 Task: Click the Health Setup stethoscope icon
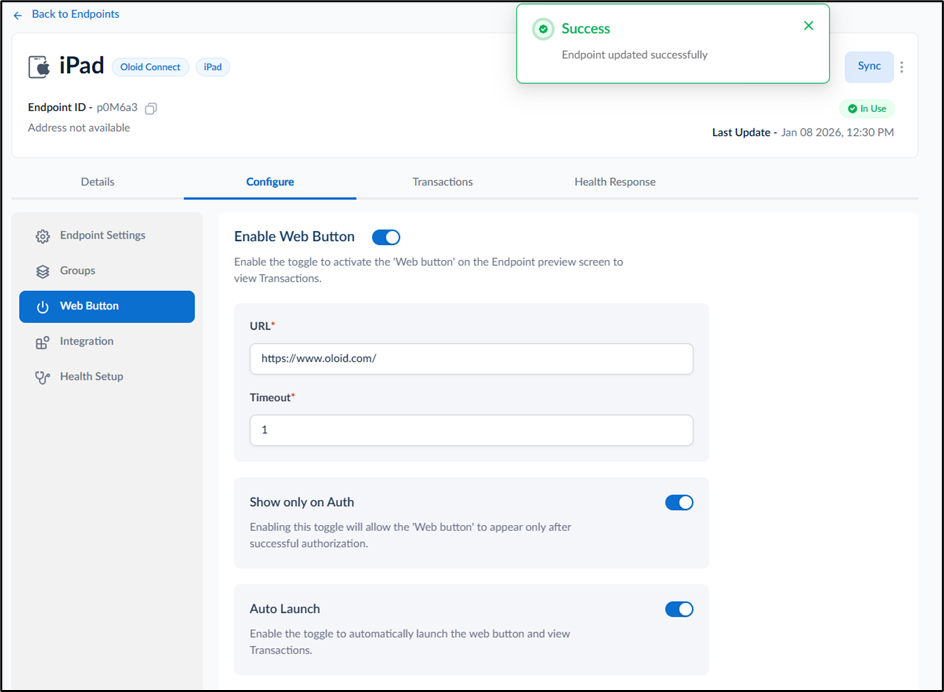[42, 378]
